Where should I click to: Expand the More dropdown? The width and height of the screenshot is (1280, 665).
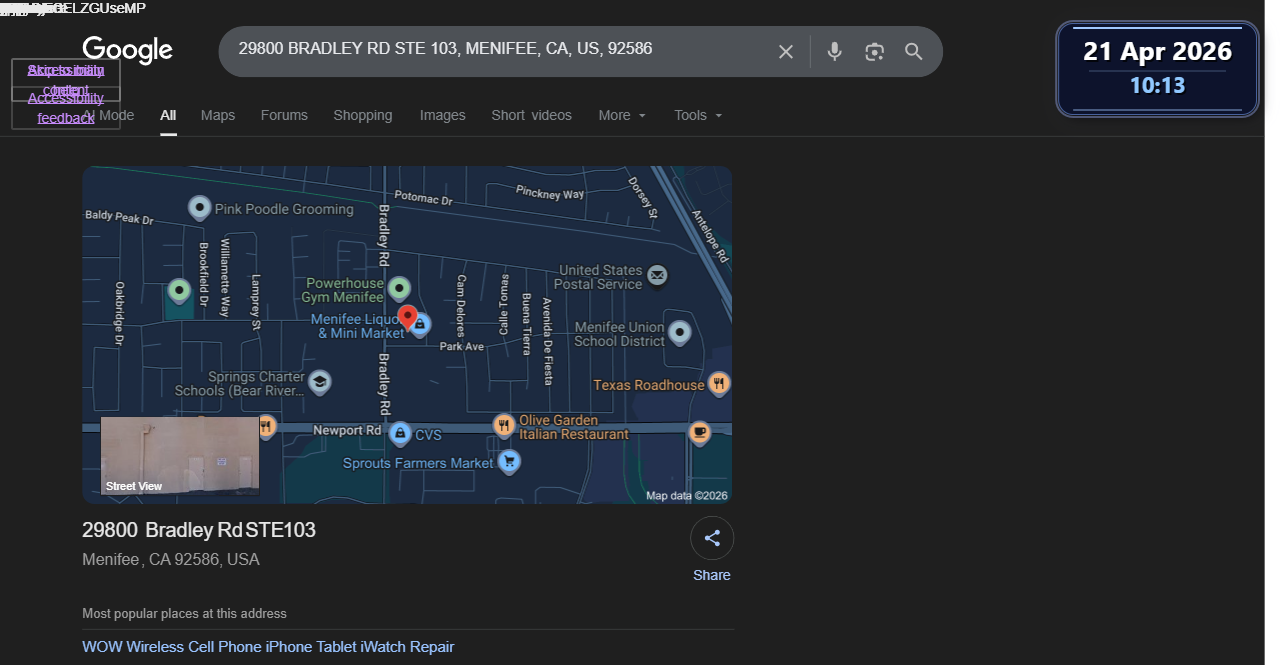point(622,115)
